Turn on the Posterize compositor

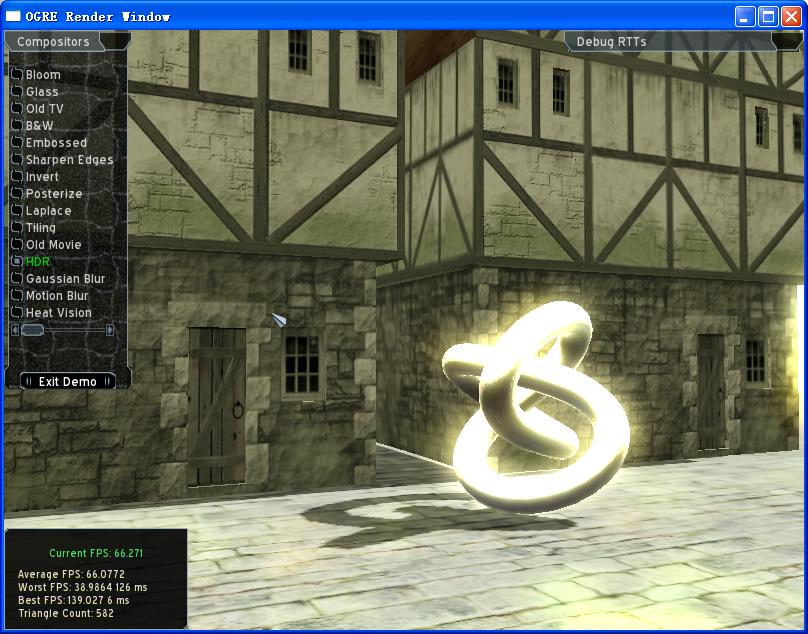(x=17, y=194)
